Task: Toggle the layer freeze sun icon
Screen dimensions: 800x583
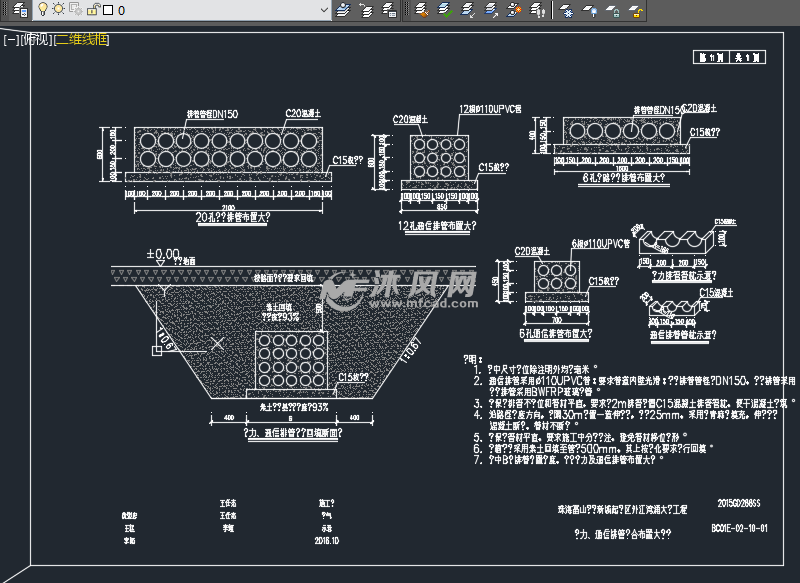Action: pos(59,9)
